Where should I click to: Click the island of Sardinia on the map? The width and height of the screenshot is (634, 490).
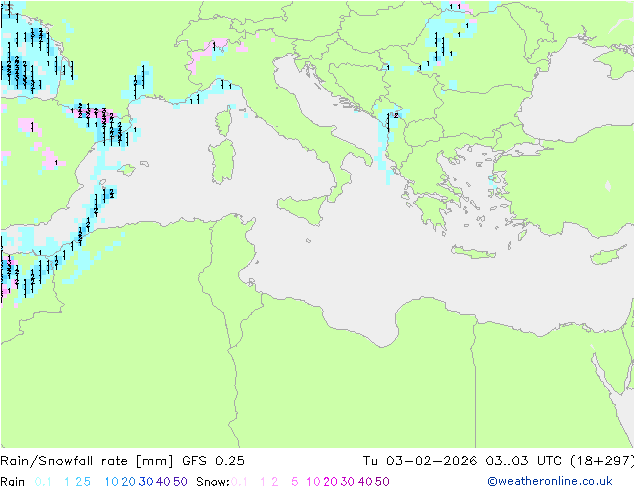[x=222, y=162]
